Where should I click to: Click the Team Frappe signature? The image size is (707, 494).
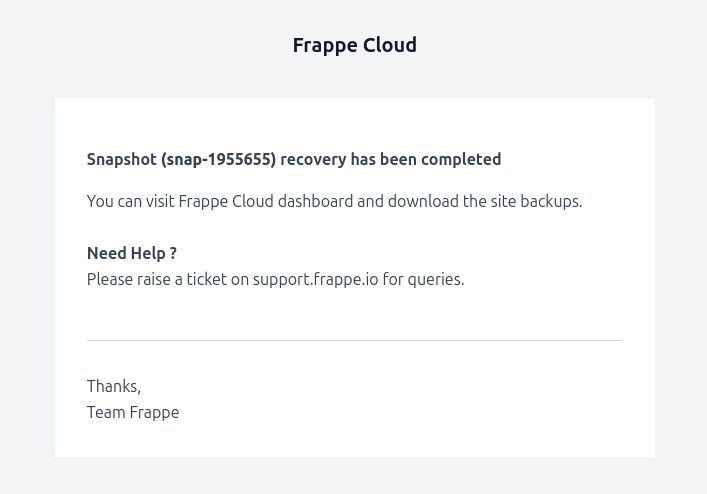click(x=133, y=413)
